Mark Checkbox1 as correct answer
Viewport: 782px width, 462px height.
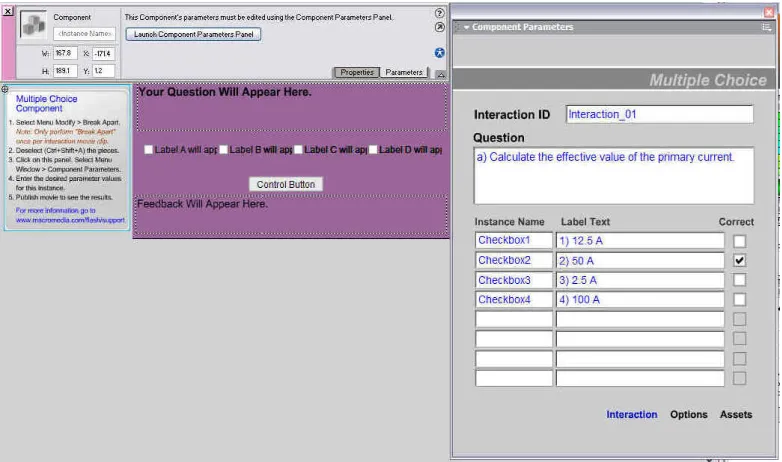[x=740, y=241]
